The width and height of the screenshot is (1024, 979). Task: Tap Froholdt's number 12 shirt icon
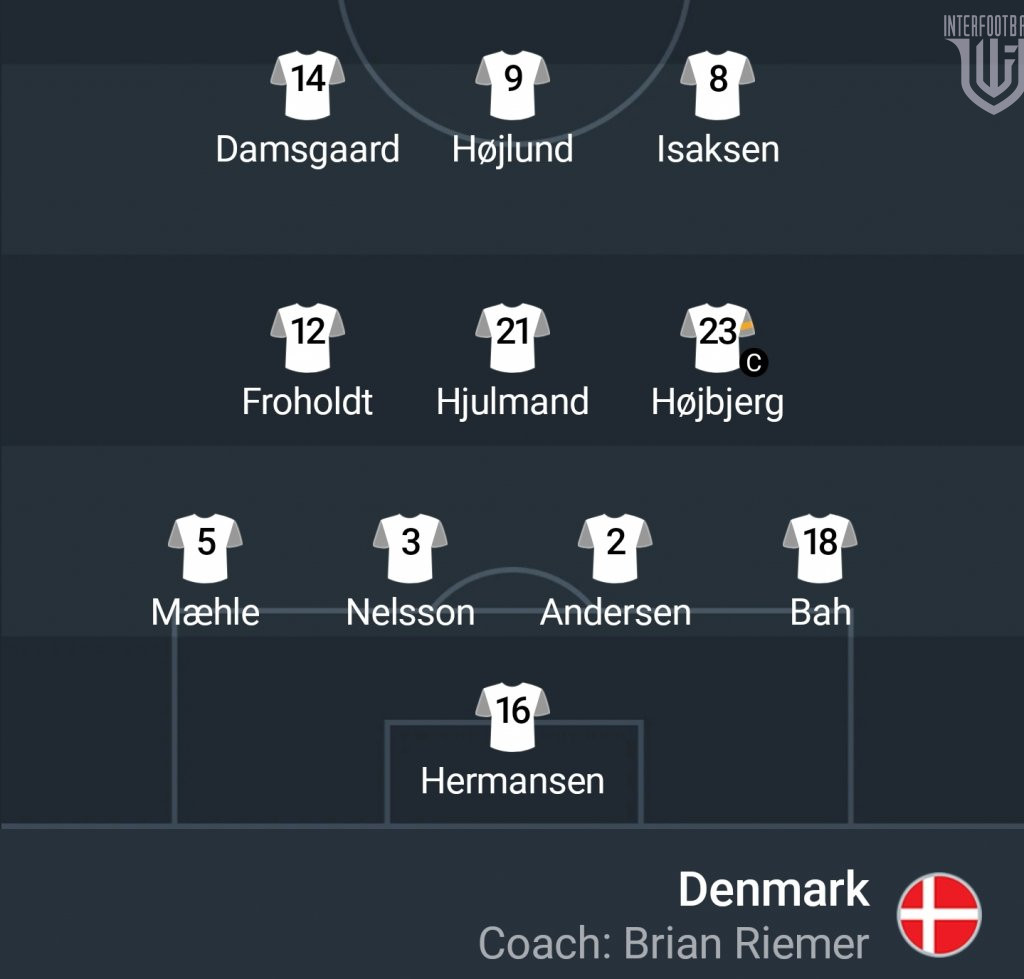(x=308, y=336)
